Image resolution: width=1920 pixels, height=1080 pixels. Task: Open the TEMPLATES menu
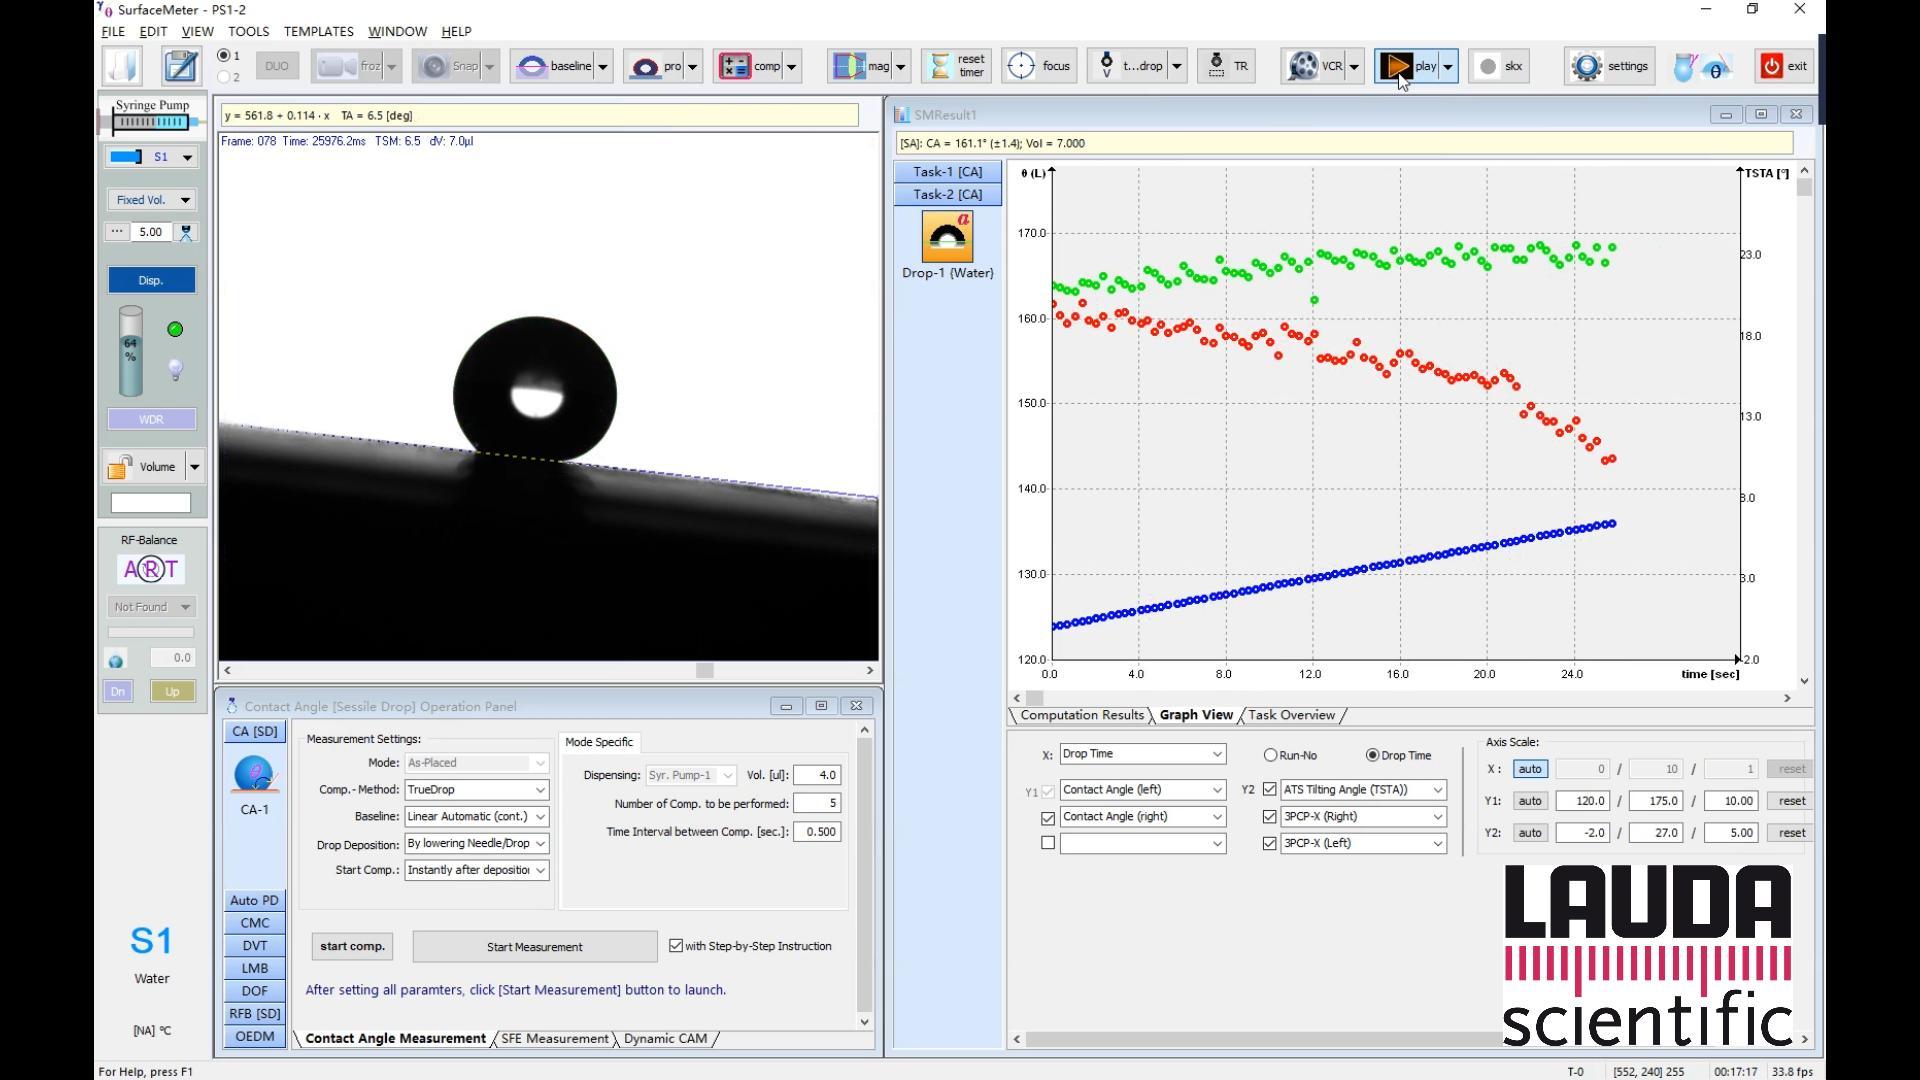click(318, 31)
